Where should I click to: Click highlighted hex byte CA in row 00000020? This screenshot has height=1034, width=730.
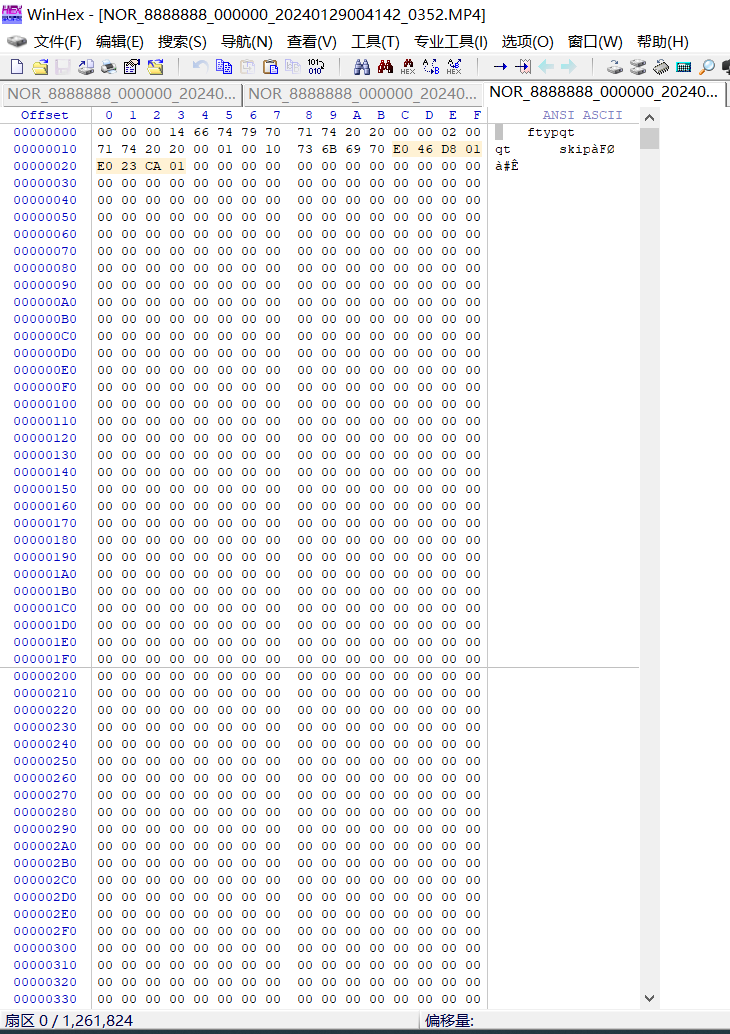153,166
